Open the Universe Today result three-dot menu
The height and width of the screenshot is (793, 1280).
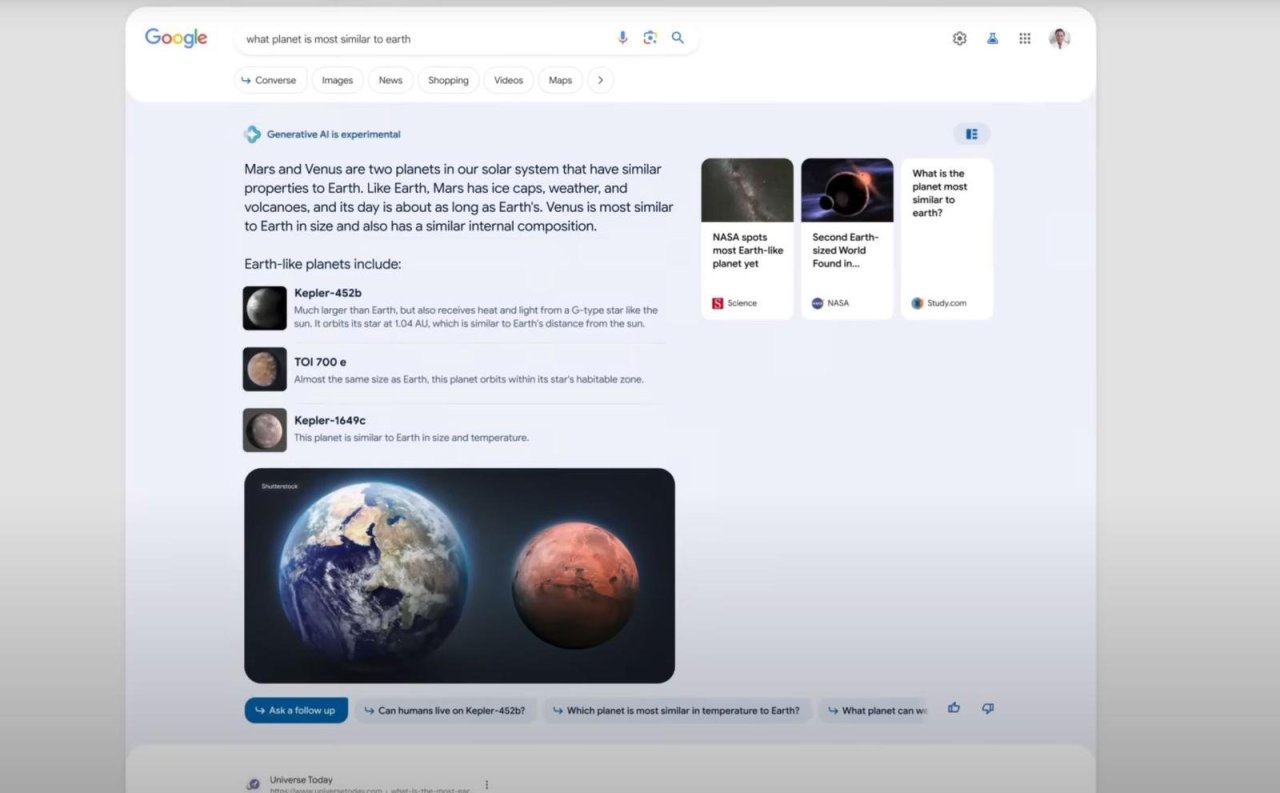487,785
